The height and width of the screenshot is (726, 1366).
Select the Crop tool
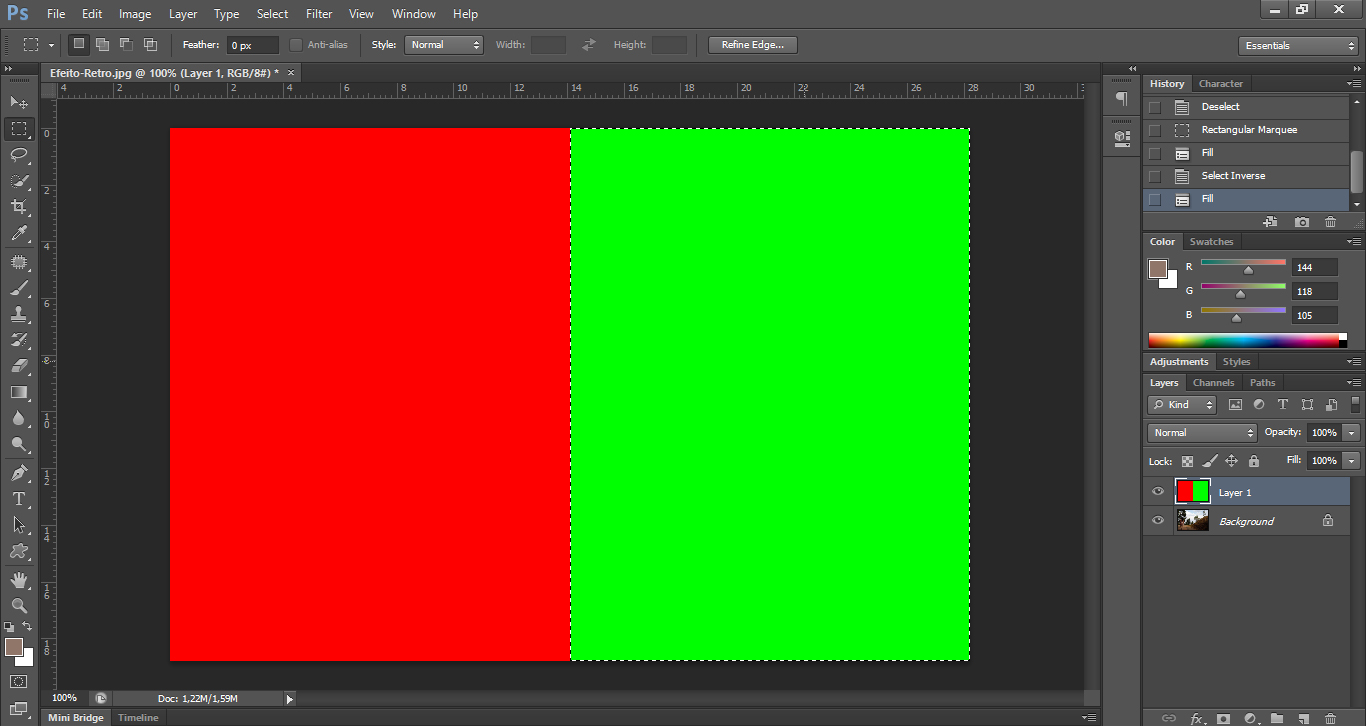[x=19, y=207]
